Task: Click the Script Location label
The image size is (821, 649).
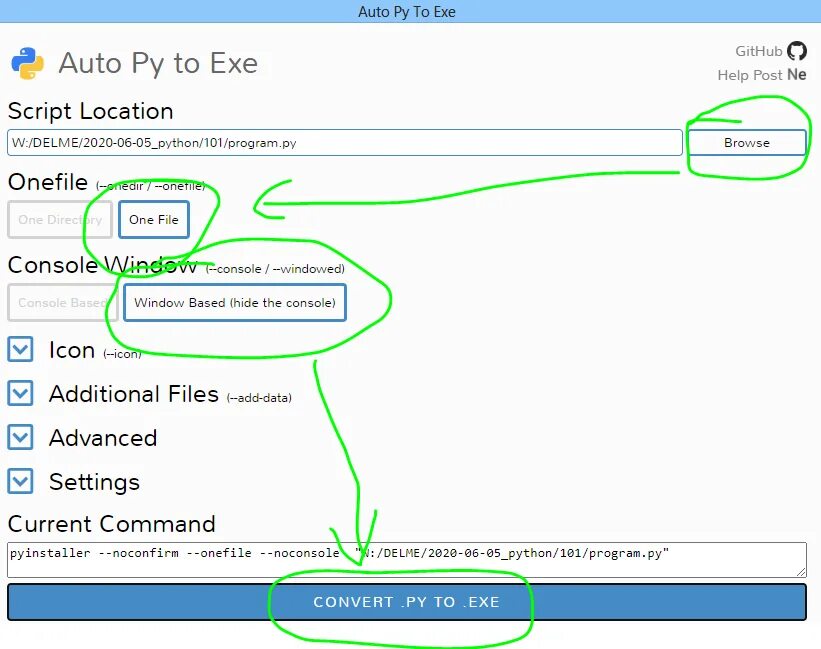Action: tap(91, 111)
